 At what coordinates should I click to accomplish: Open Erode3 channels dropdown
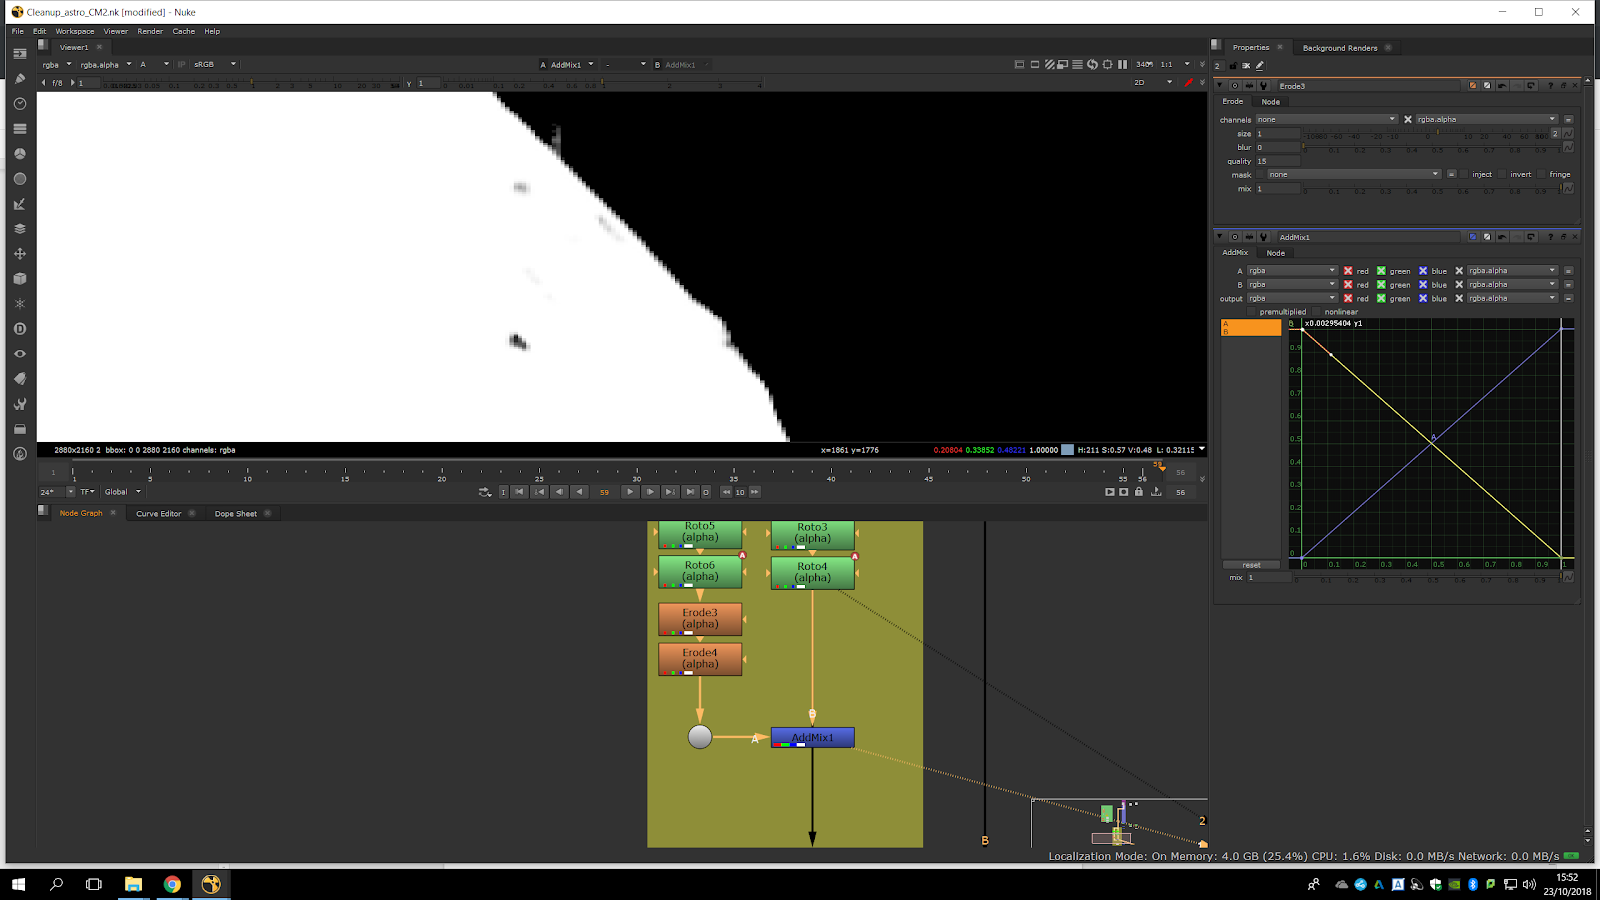tap(1326, 119)
